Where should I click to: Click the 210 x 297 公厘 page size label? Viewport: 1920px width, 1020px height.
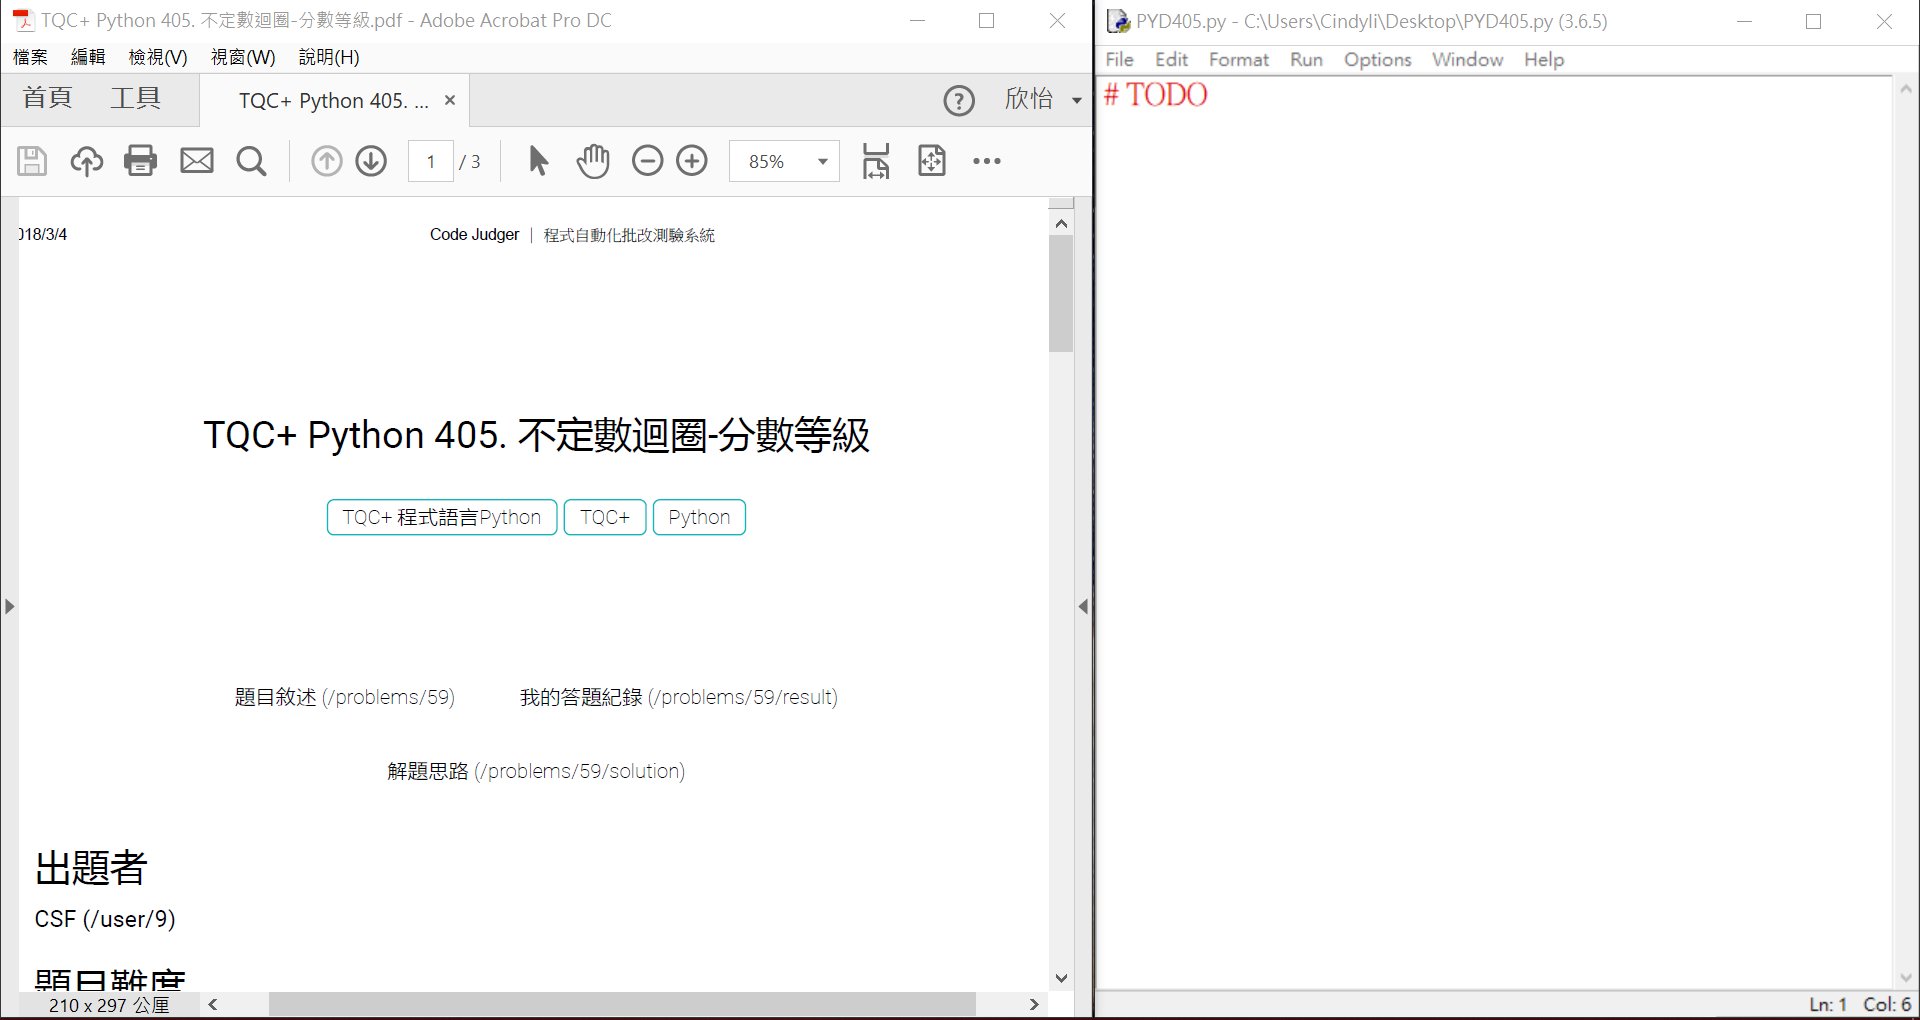[x=109, y=1005]
